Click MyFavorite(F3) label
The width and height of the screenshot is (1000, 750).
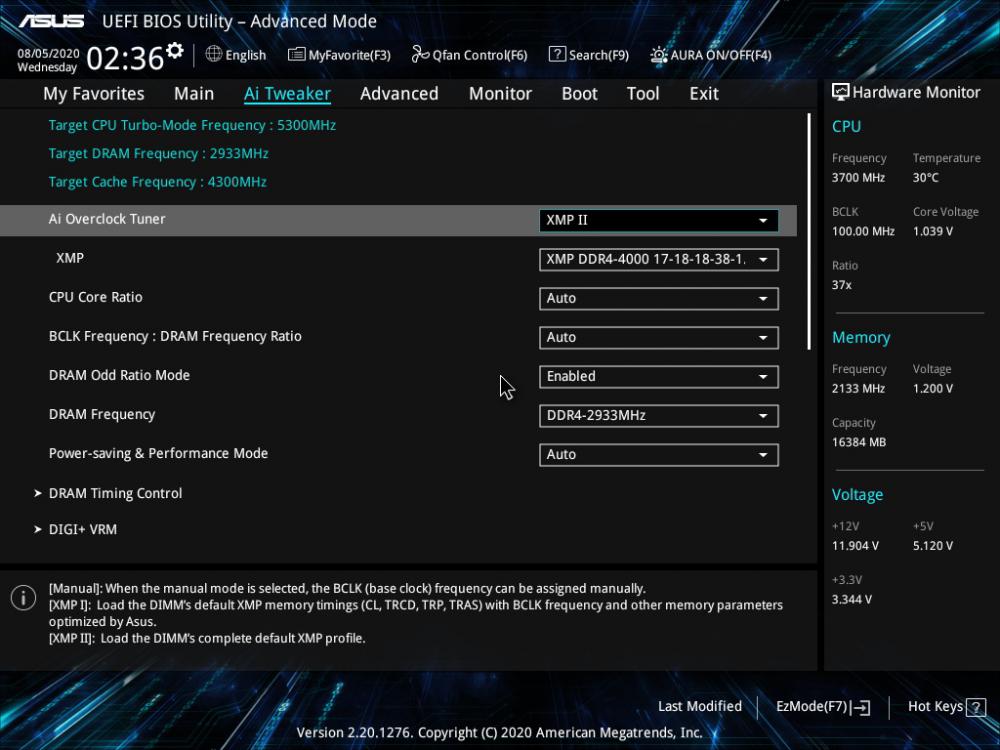click(349, 55)
